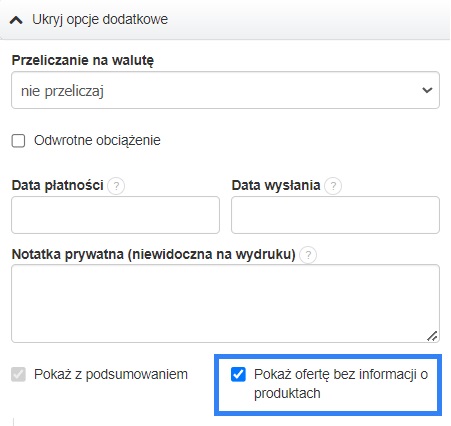
Task: Click the 'Pokaż z podsumowaniem' label text
Action: [x=111, y=374]
